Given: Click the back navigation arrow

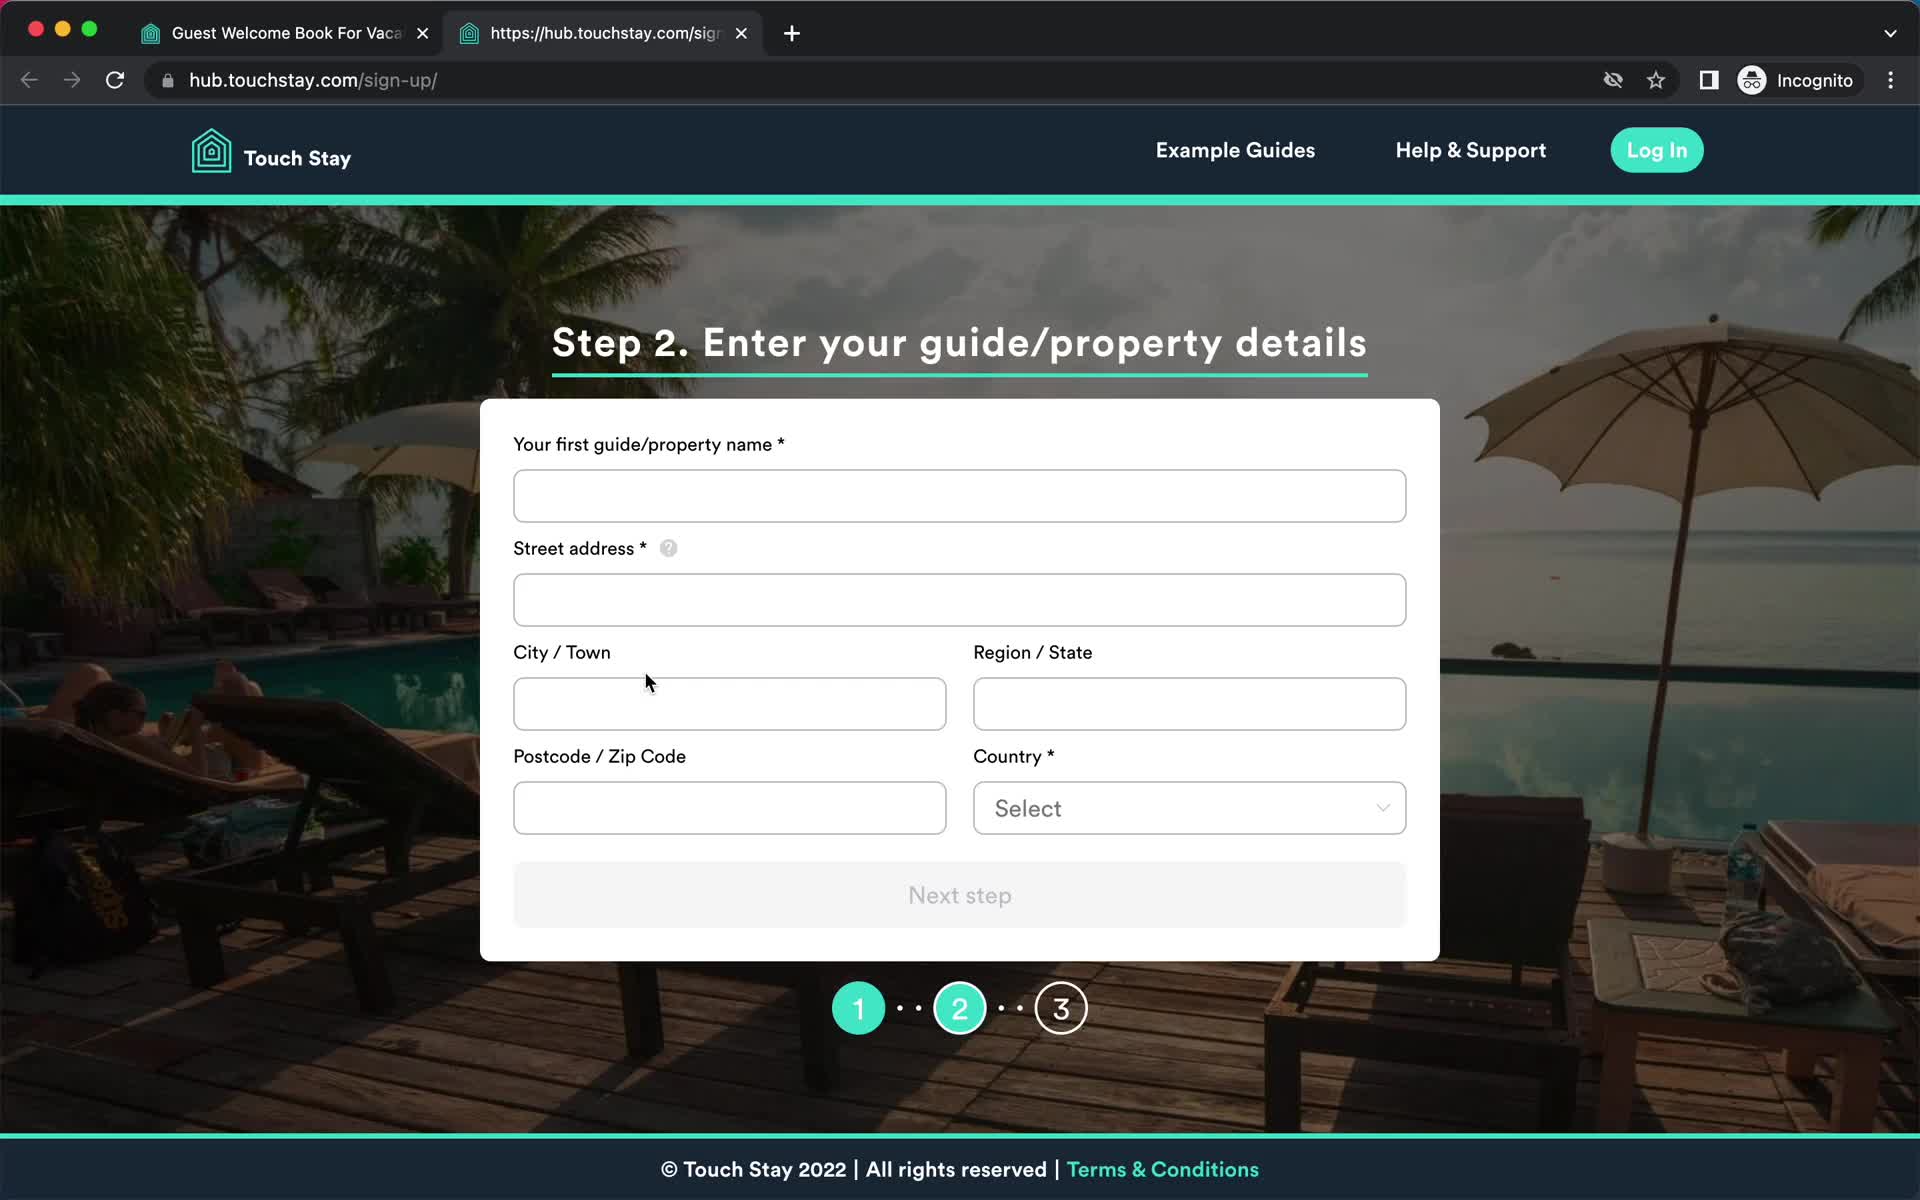Looking at the screenshot, I should pyautogui.click(x=29, y=80).
